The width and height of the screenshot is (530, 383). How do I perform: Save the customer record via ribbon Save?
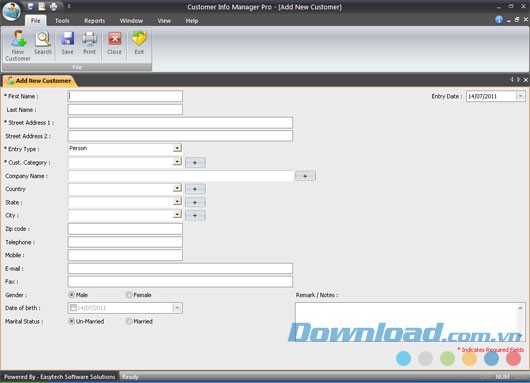(68, 43)
